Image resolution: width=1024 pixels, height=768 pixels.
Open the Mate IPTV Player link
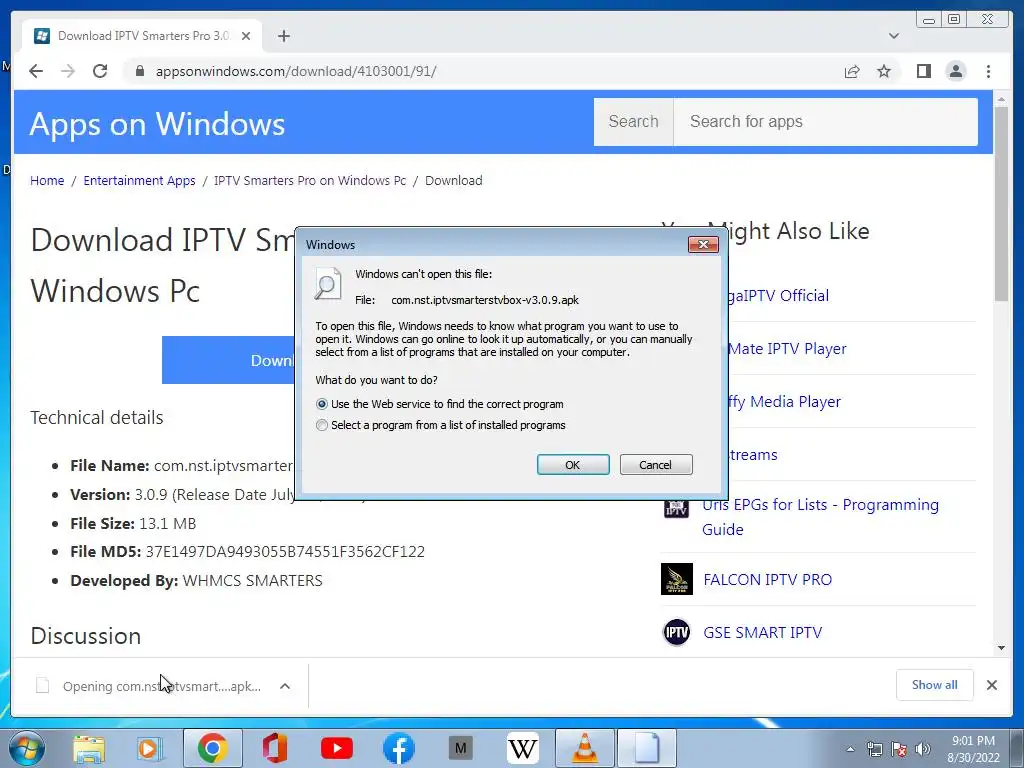click(787, 349)
